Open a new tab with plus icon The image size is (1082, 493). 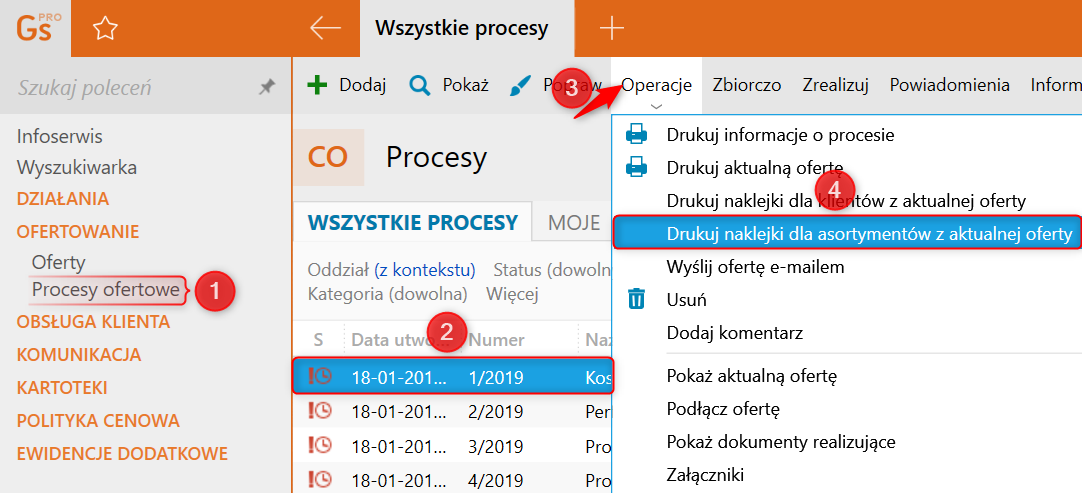[x=611, y=28]
